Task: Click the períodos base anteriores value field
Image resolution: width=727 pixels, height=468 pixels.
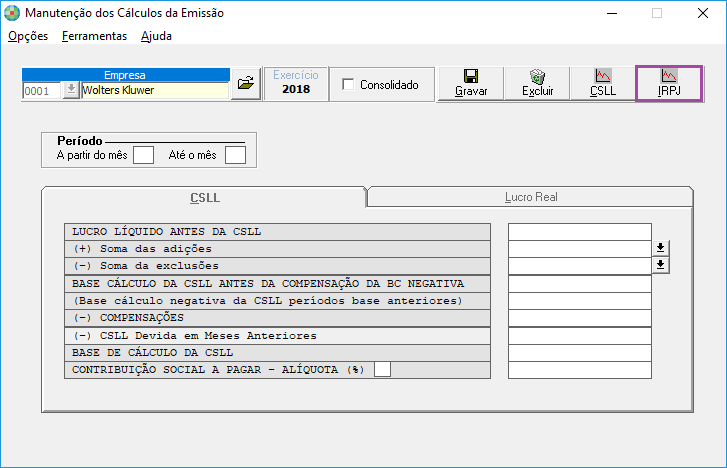Action: (x=580, y=301)
